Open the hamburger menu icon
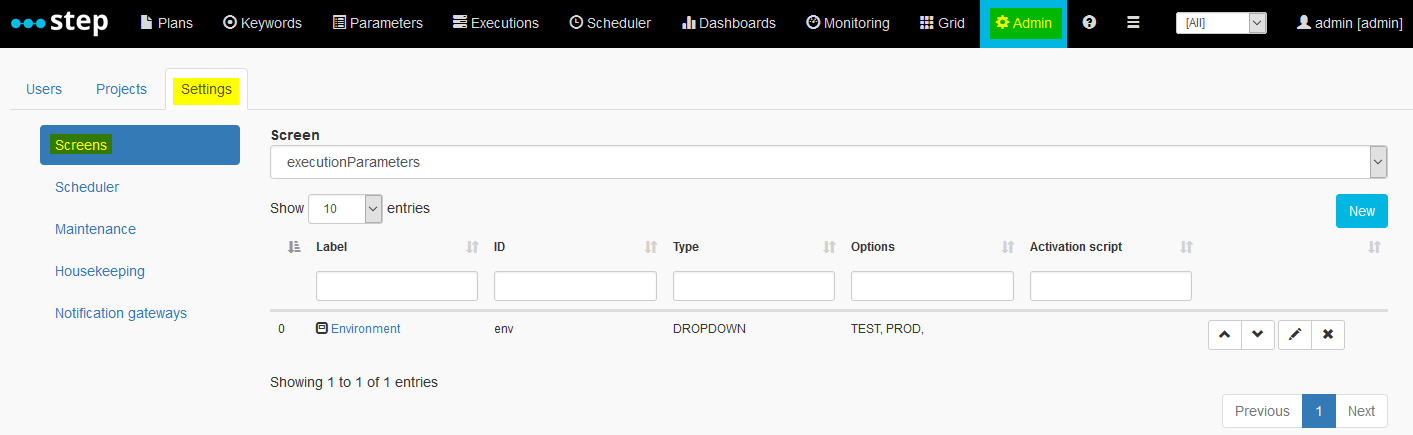The height and width of the screenshot is (435, 1413). (1133, 22)
